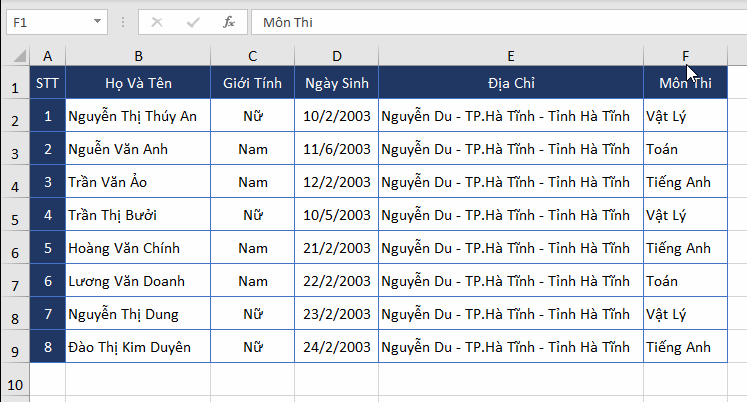Select date cell 23/2/2003

[x=337, y=313]
